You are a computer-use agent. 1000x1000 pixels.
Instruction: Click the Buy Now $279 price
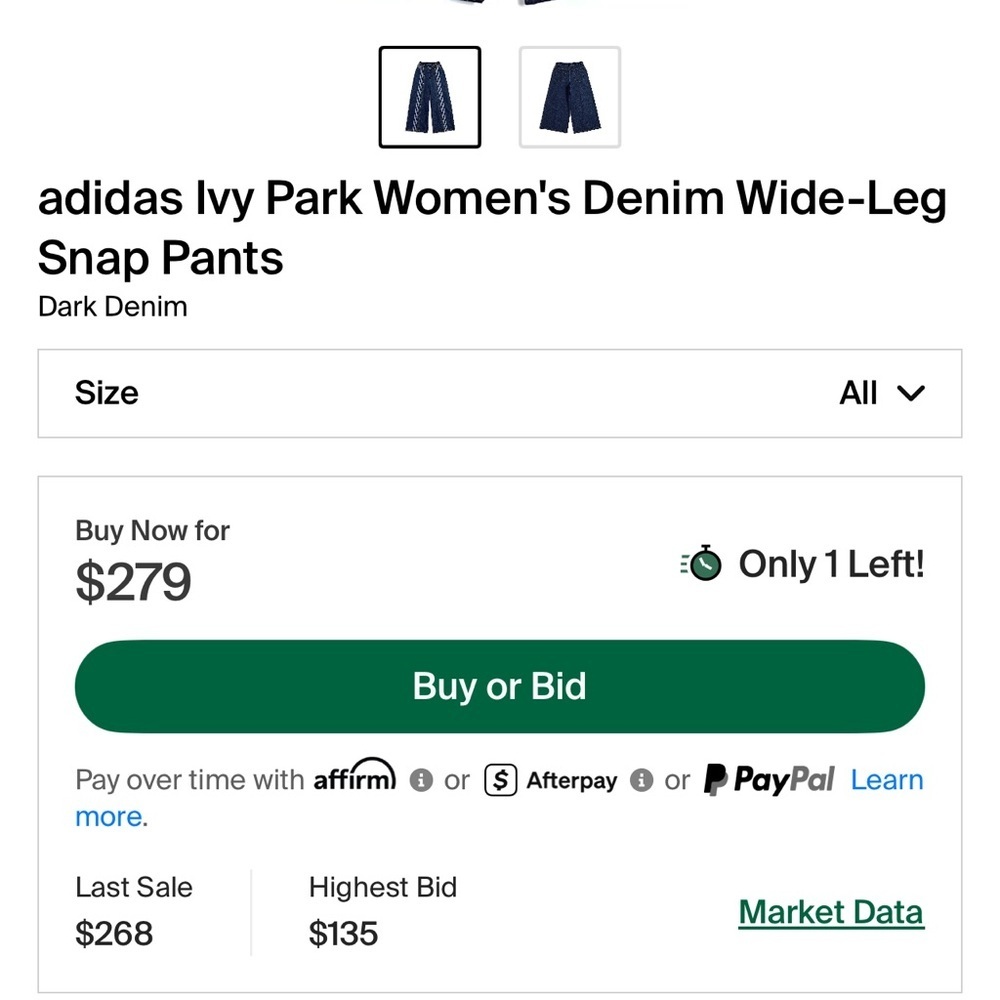pyautogui.click(x=133, y=581)
